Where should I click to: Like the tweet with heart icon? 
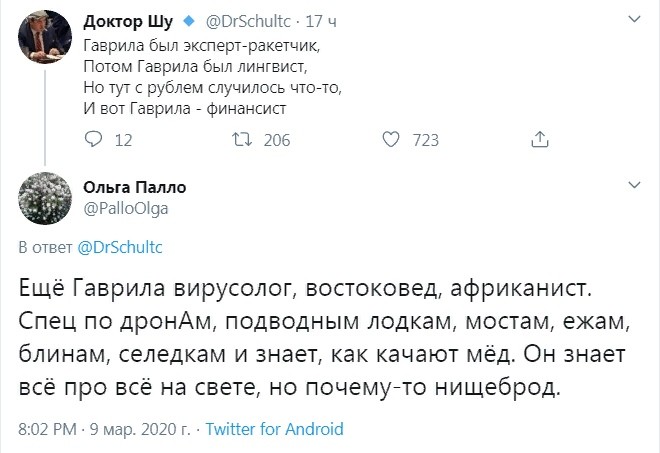click(391, 141)
